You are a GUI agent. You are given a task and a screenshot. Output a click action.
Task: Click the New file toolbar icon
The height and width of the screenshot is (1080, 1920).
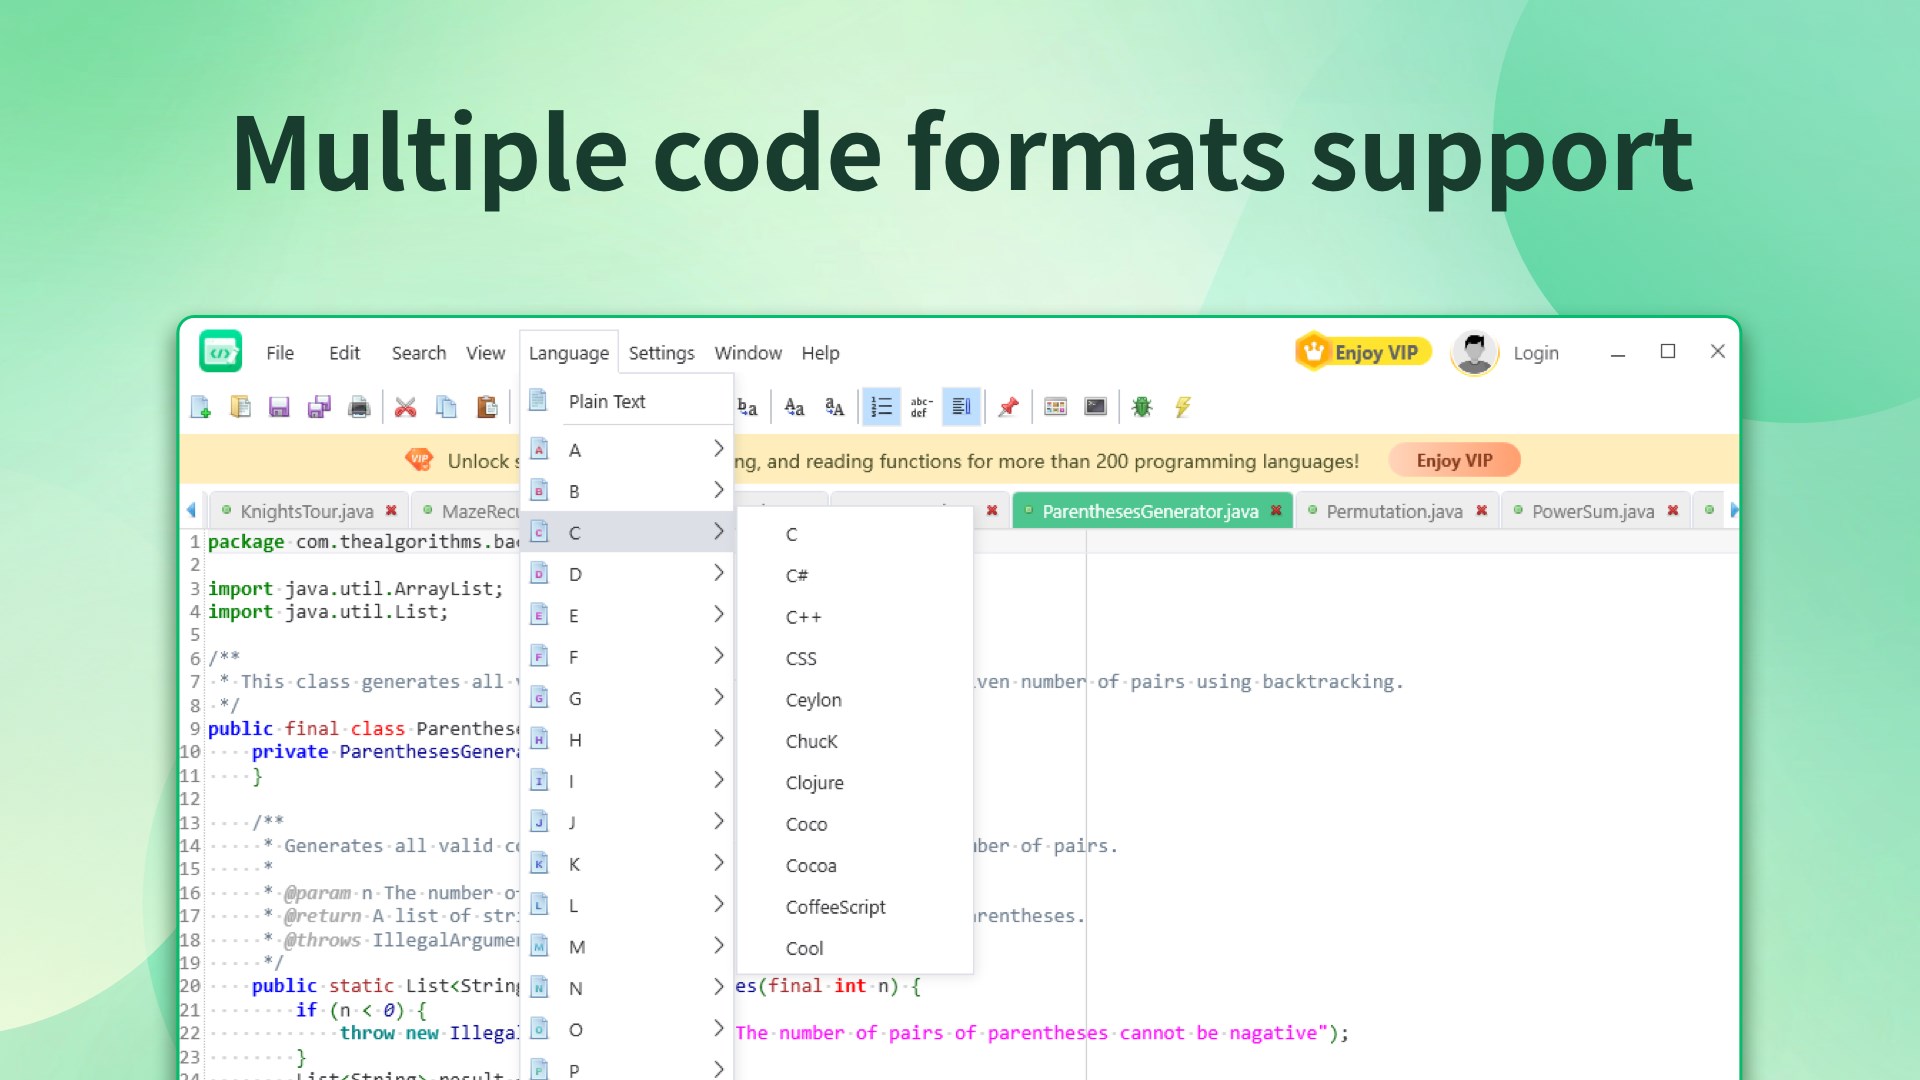point(201,407)
